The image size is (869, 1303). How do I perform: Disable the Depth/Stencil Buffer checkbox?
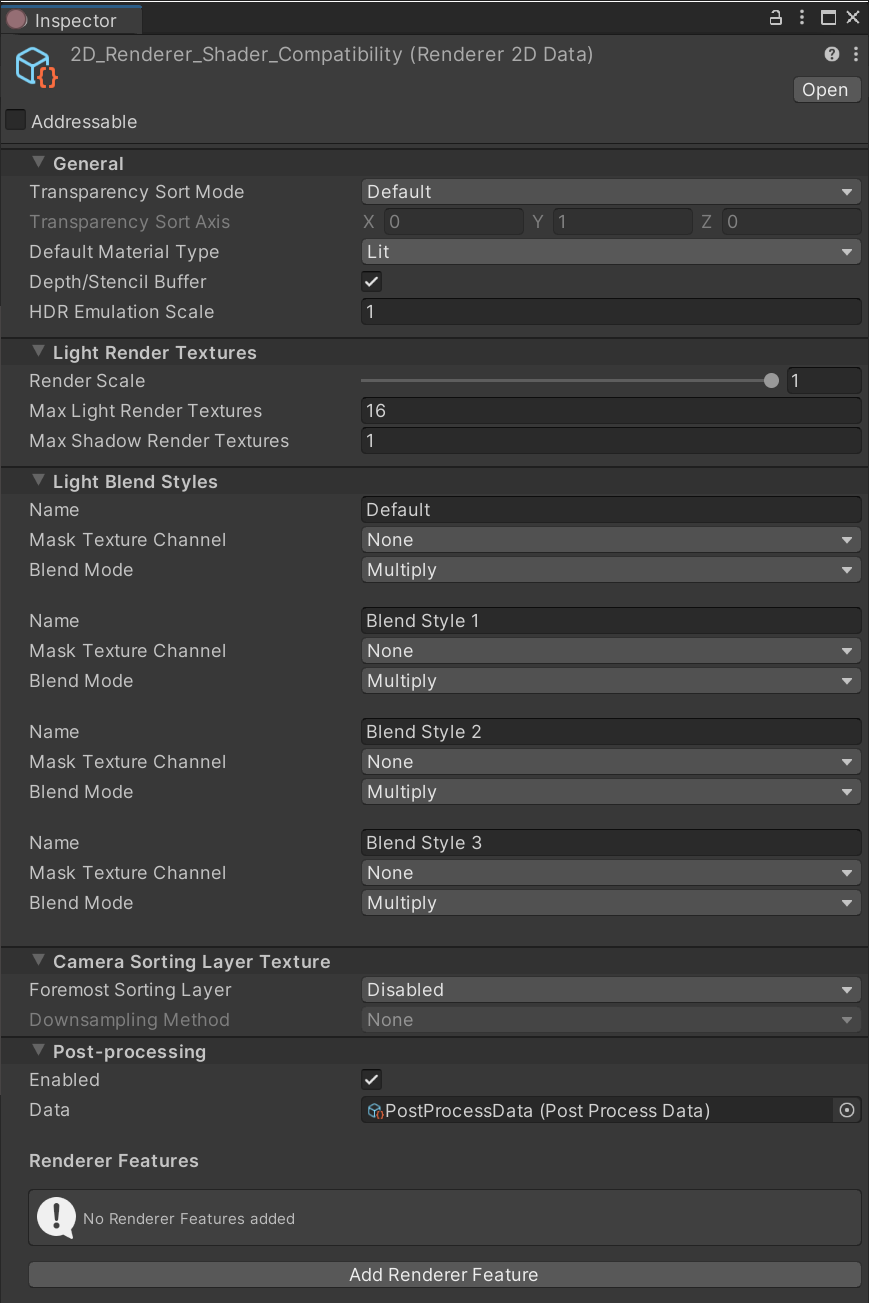pos(371,281)
